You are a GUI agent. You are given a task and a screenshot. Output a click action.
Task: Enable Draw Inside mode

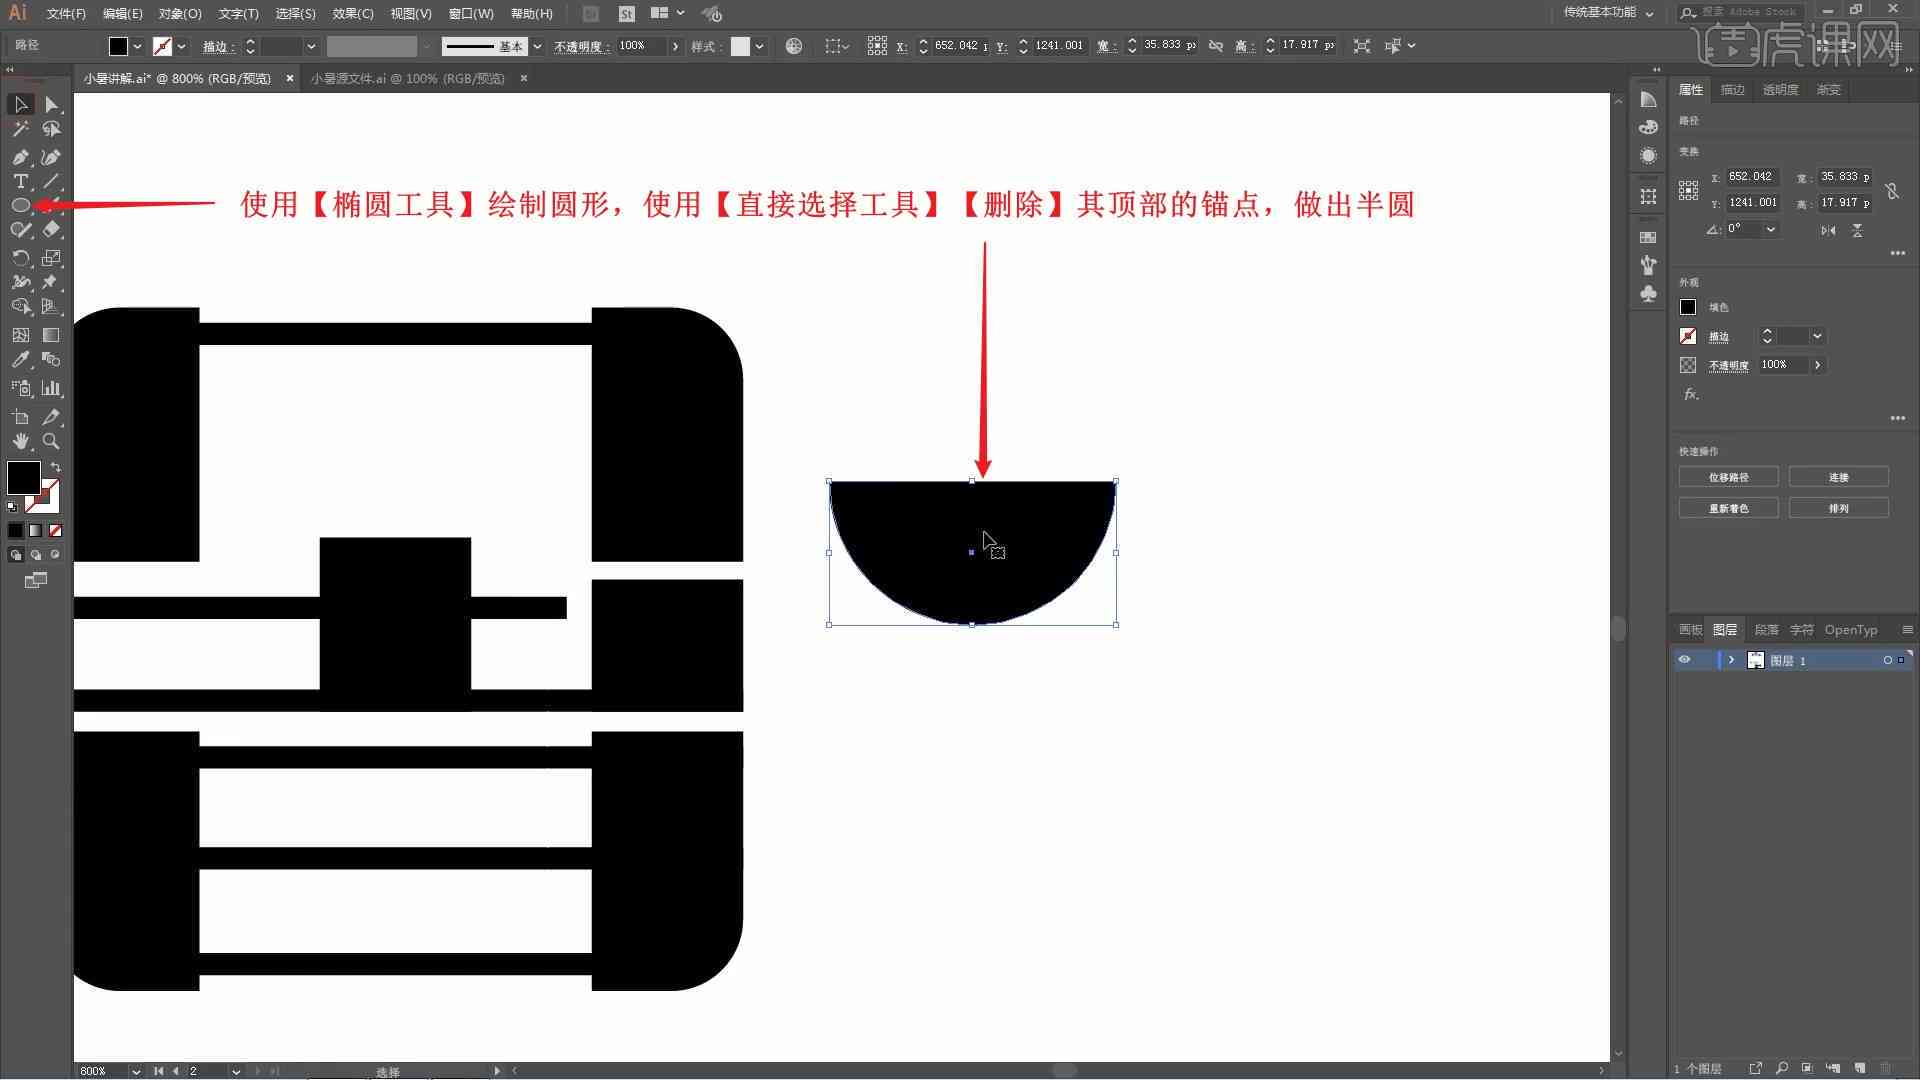click(55, 555)
